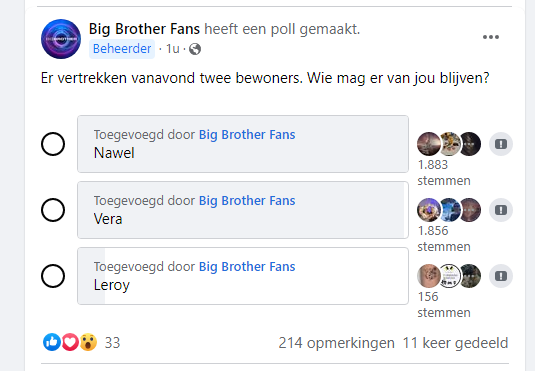Viewport: 535px width, 371px height.
Task: View voter avatars for Vera
Action: coord(449,210)
